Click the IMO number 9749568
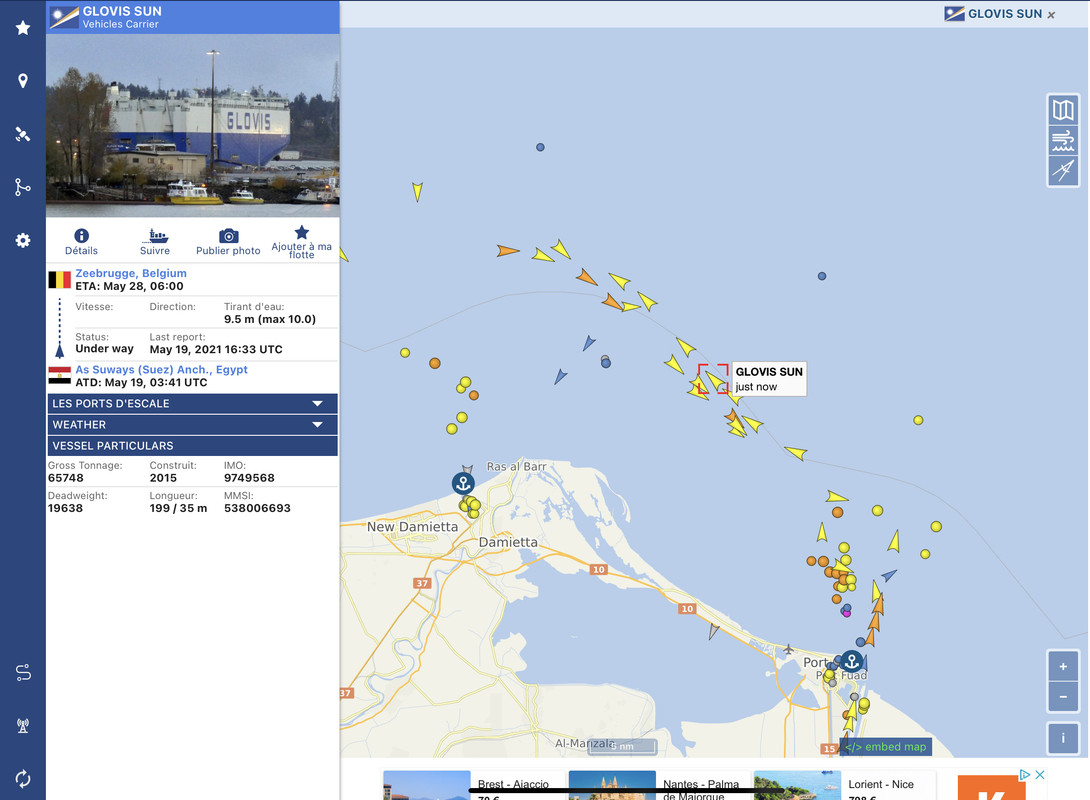 click(x=249, y=478)
